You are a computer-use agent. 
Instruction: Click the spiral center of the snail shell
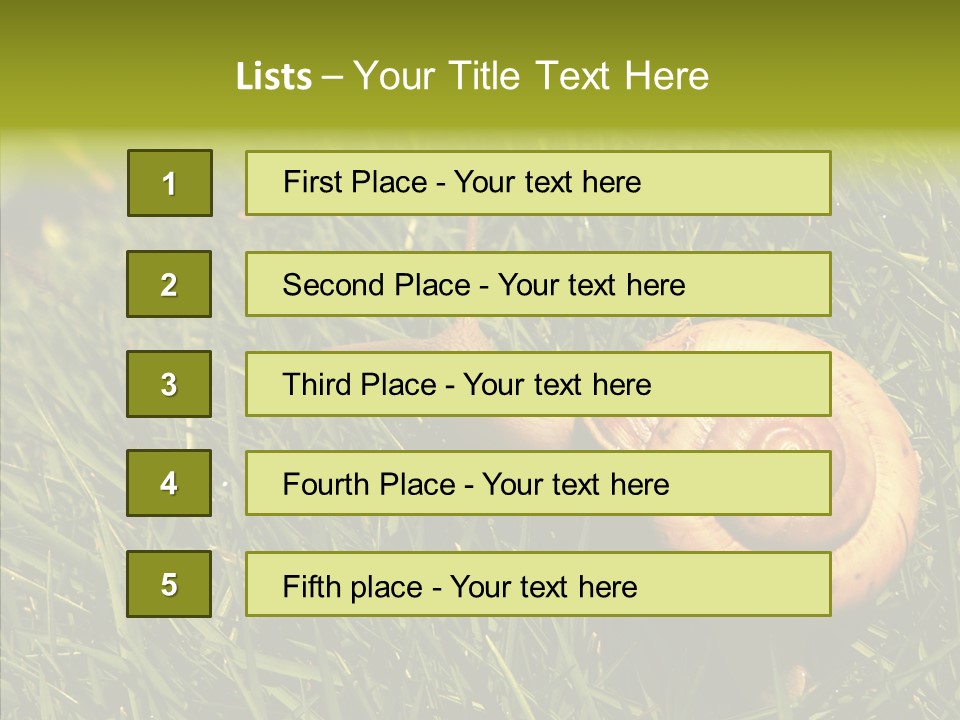pos(783,441)
